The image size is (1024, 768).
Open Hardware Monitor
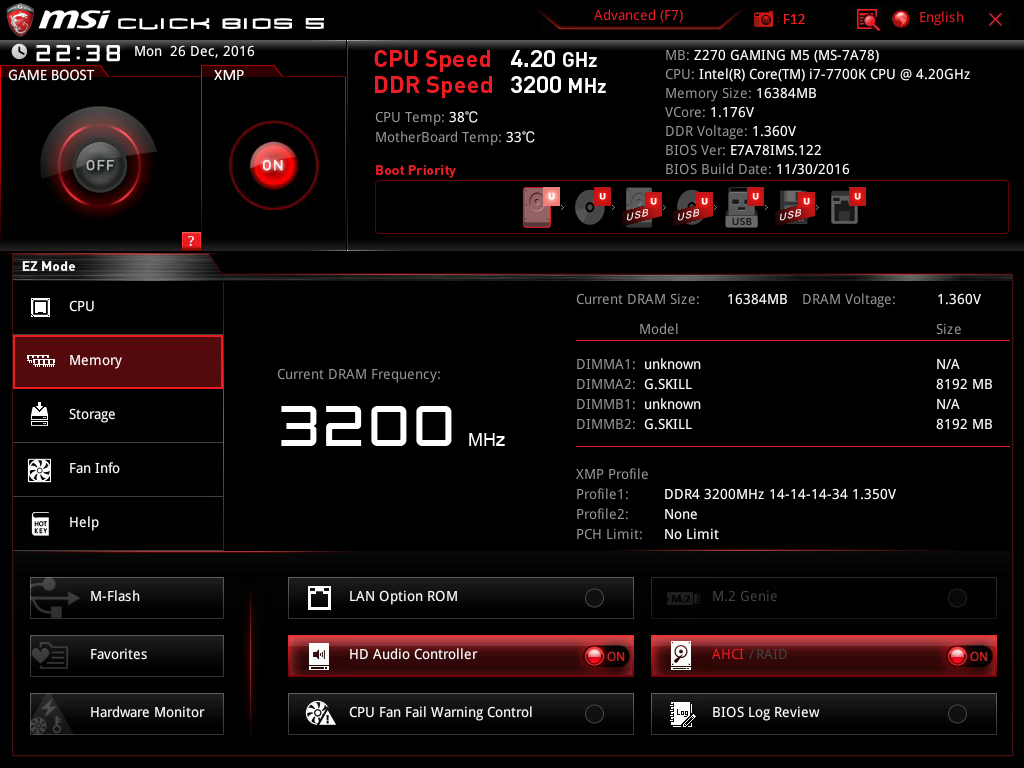127,714
